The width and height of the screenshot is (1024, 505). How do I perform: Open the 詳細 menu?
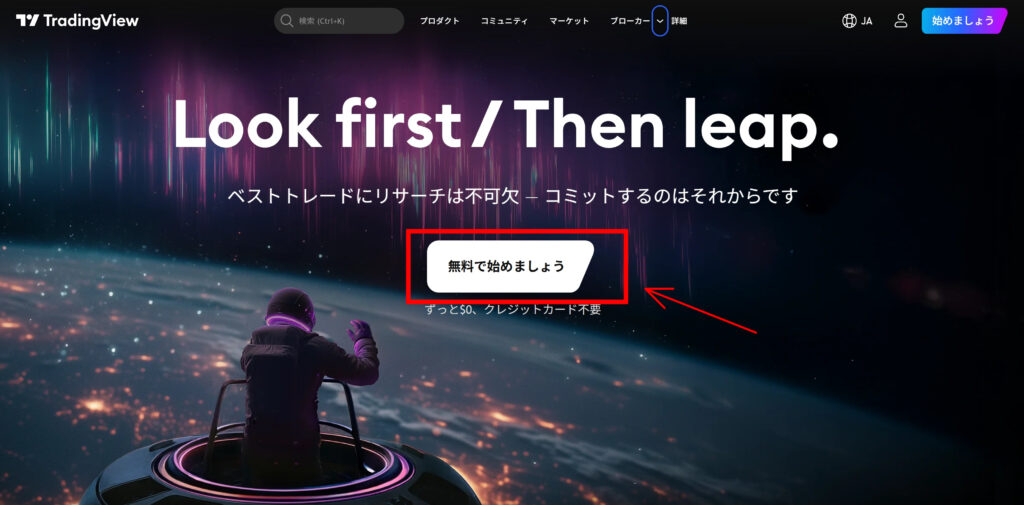click(x=679, y=21)
